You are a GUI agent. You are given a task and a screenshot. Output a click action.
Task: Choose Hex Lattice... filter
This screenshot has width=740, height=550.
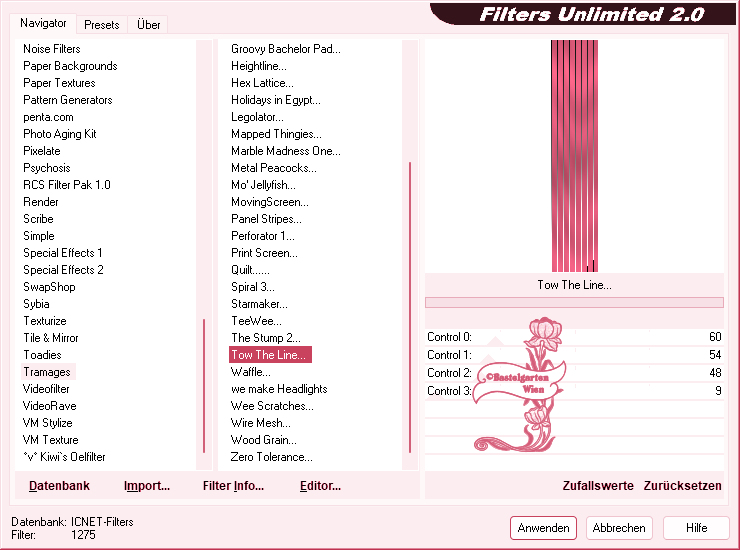[262, 83]
